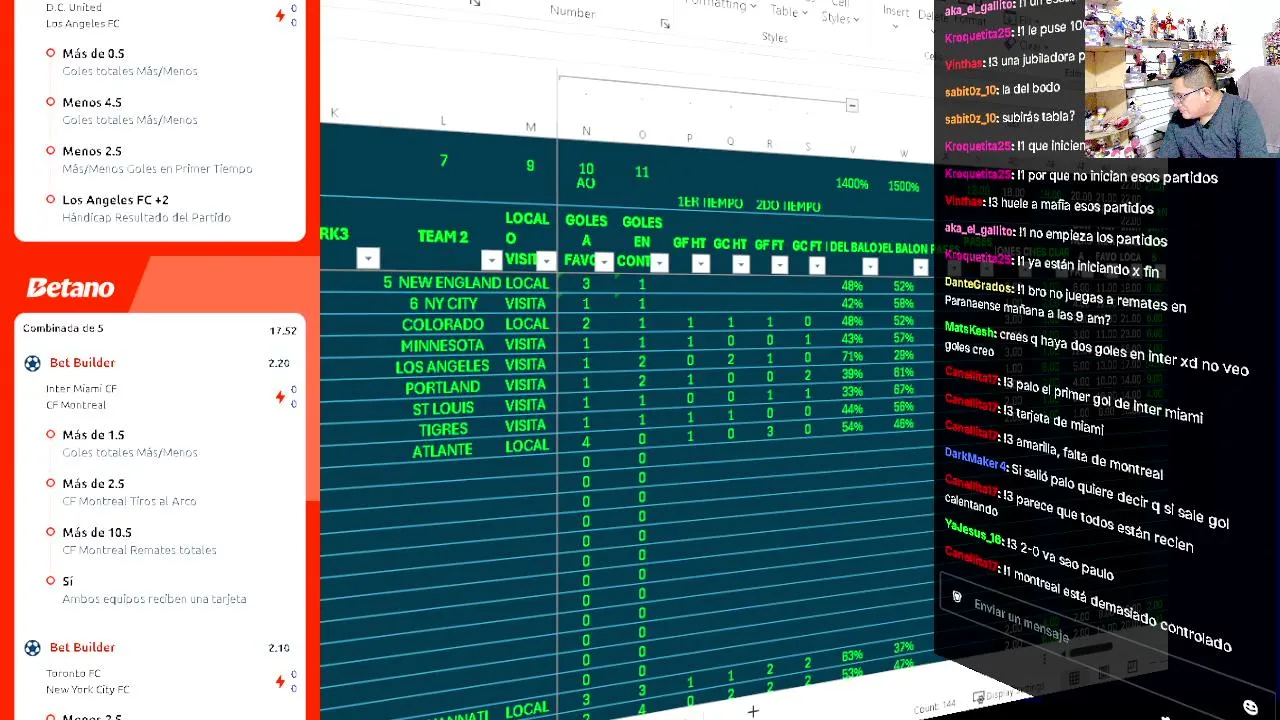Open the Cell Styles dropdown
Viewport: 1280px width, 720px height.
click(838, 14)
